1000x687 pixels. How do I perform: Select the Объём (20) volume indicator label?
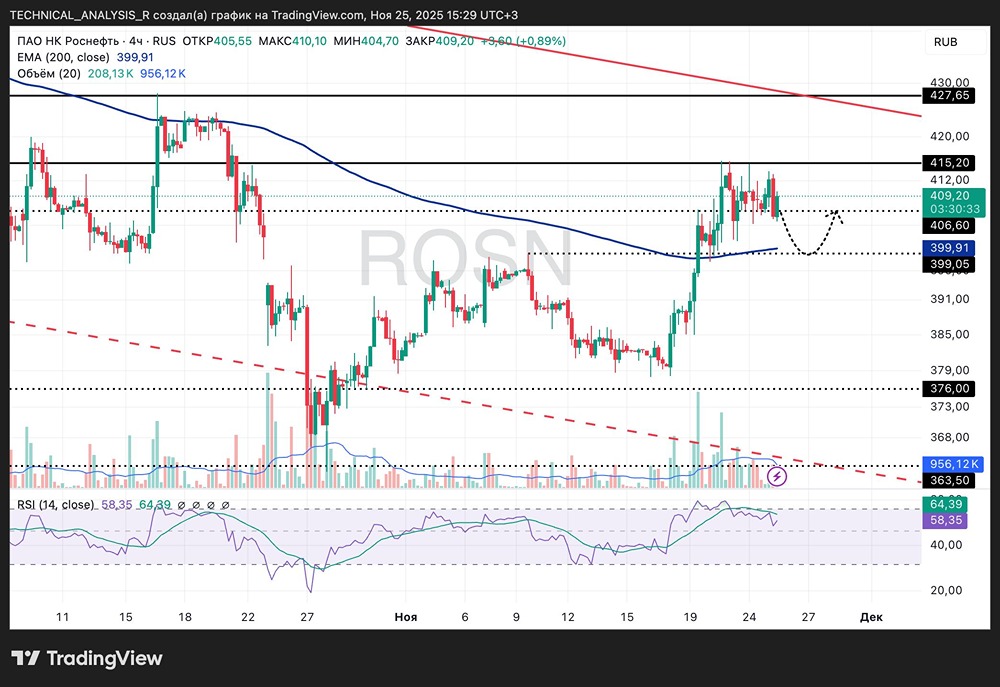pos(49,73)
